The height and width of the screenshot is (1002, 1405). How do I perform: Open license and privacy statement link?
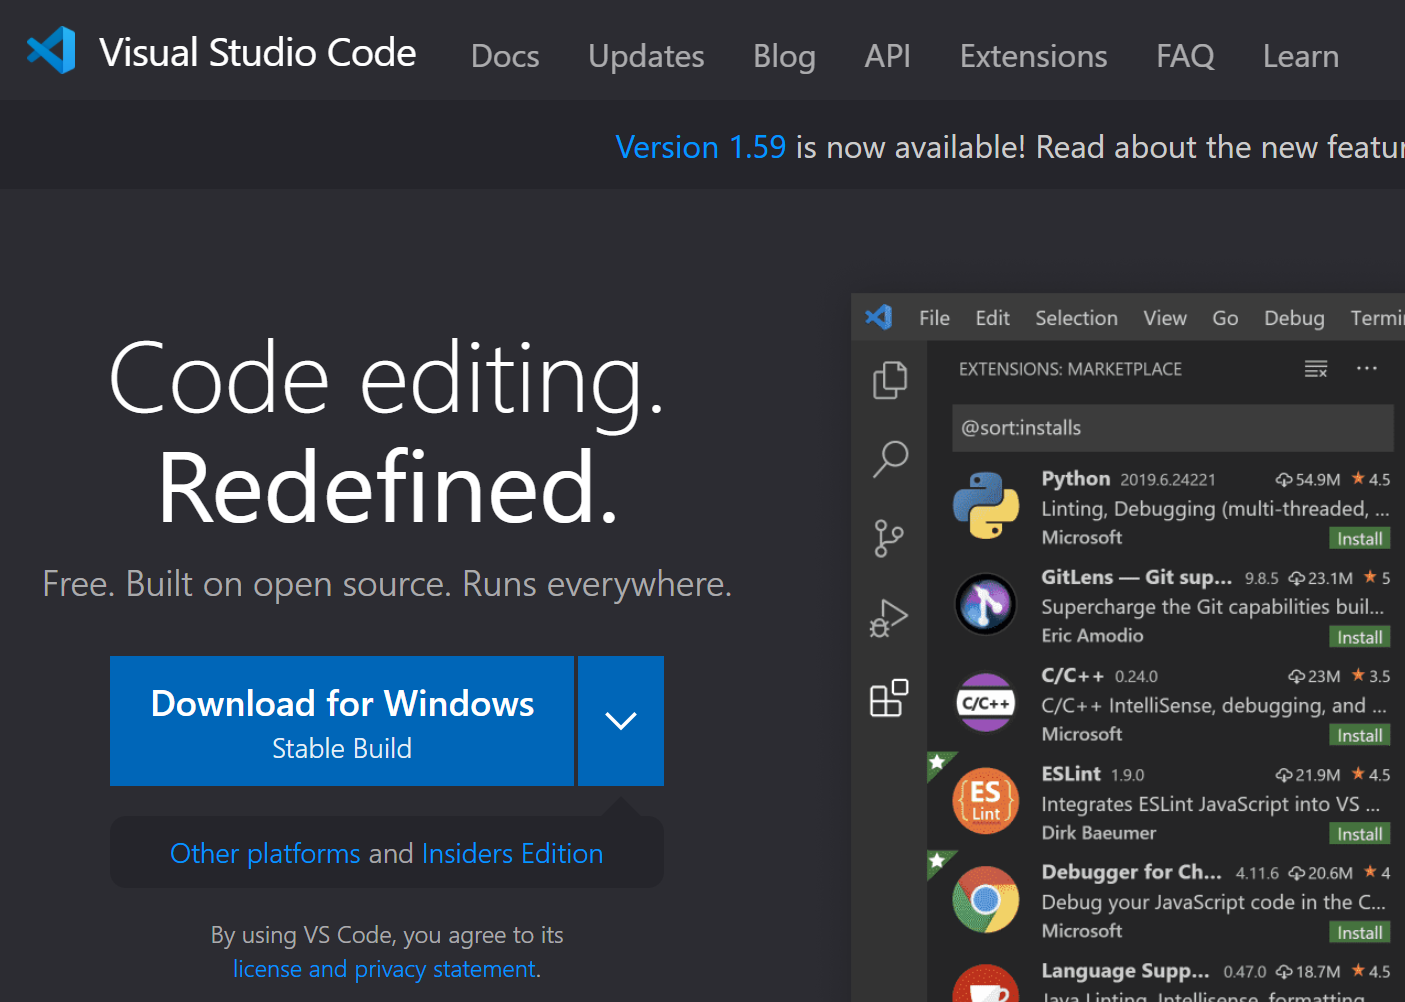pyautogui.click(x=385, y=969)
